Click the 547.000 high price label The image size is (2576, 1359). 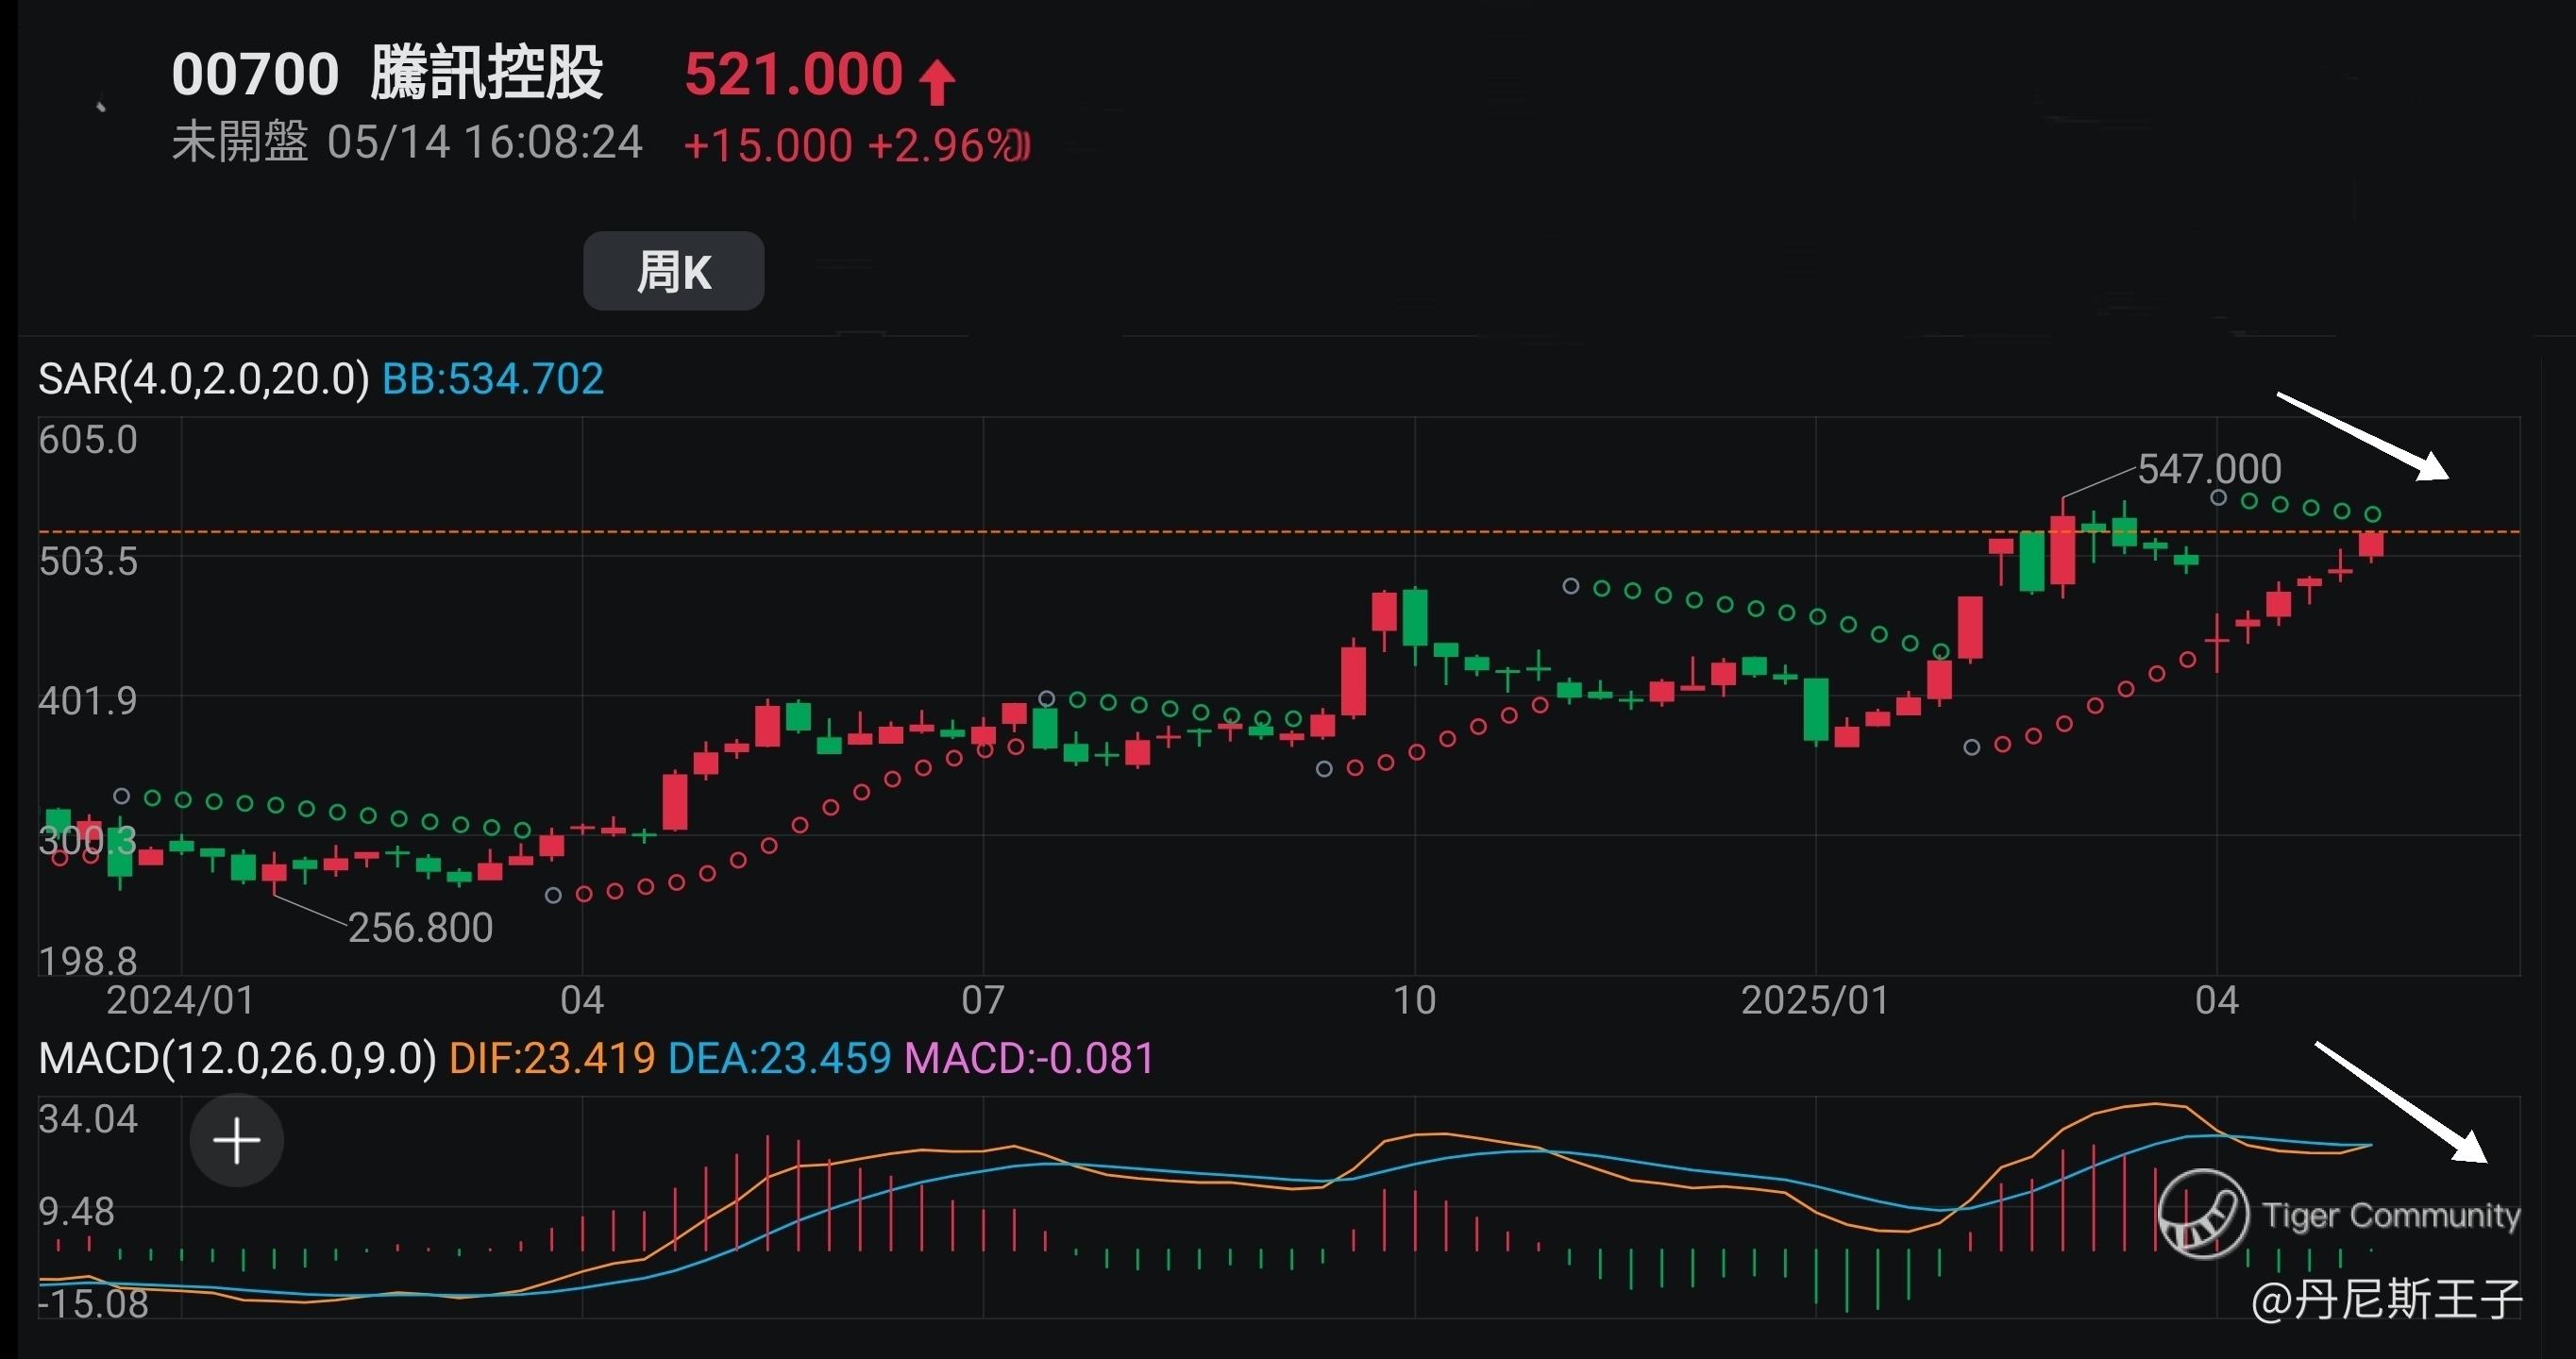(2209, 469)
